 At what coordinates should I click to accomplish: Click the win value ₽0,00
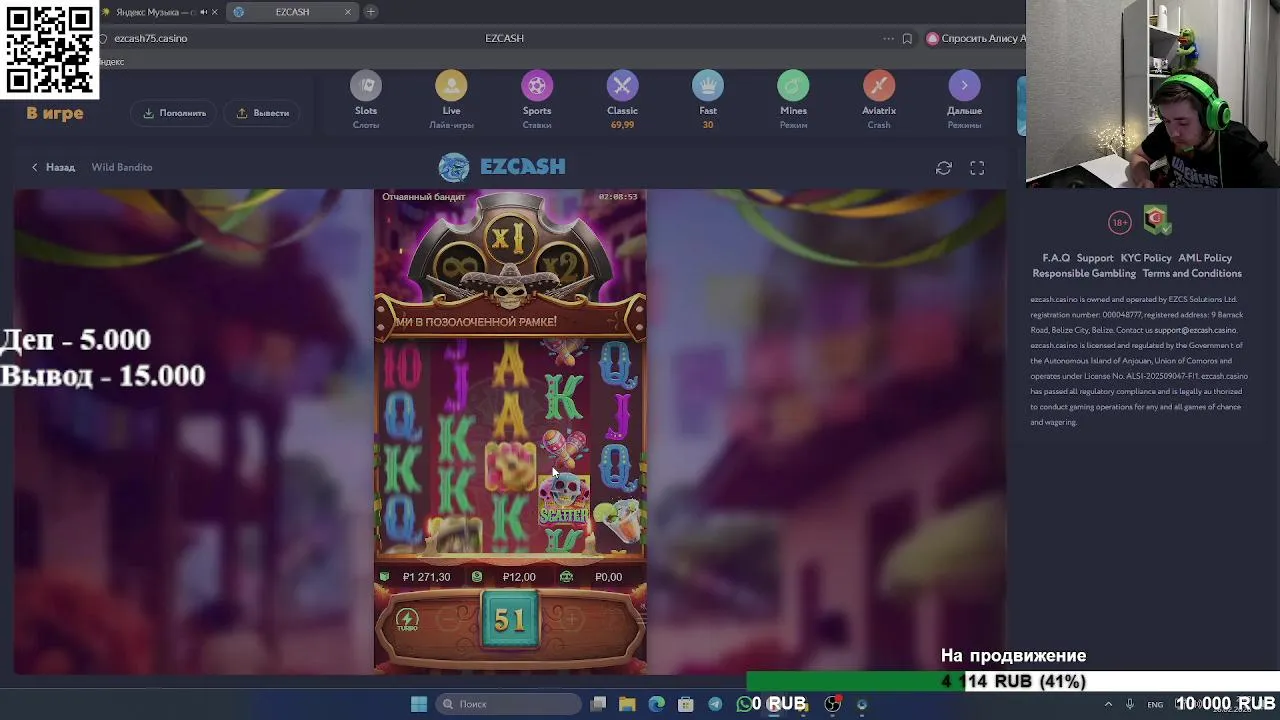point(608,577)
